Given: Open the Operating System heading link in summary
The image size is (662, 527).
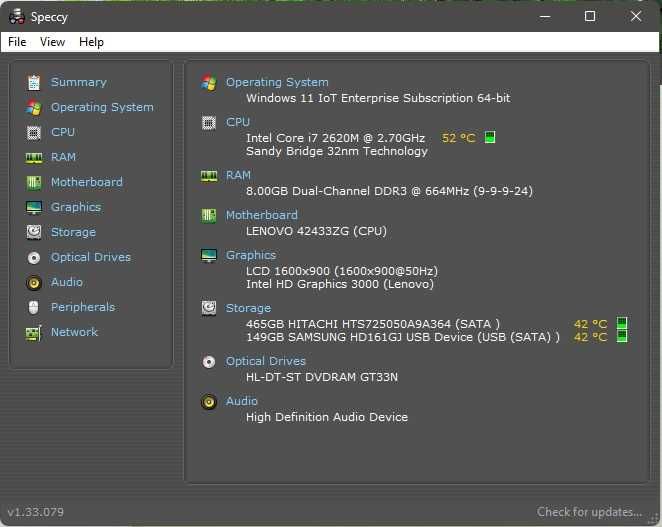Looking at the screenshot, I should pyautogui.click(x=277, y=82).
